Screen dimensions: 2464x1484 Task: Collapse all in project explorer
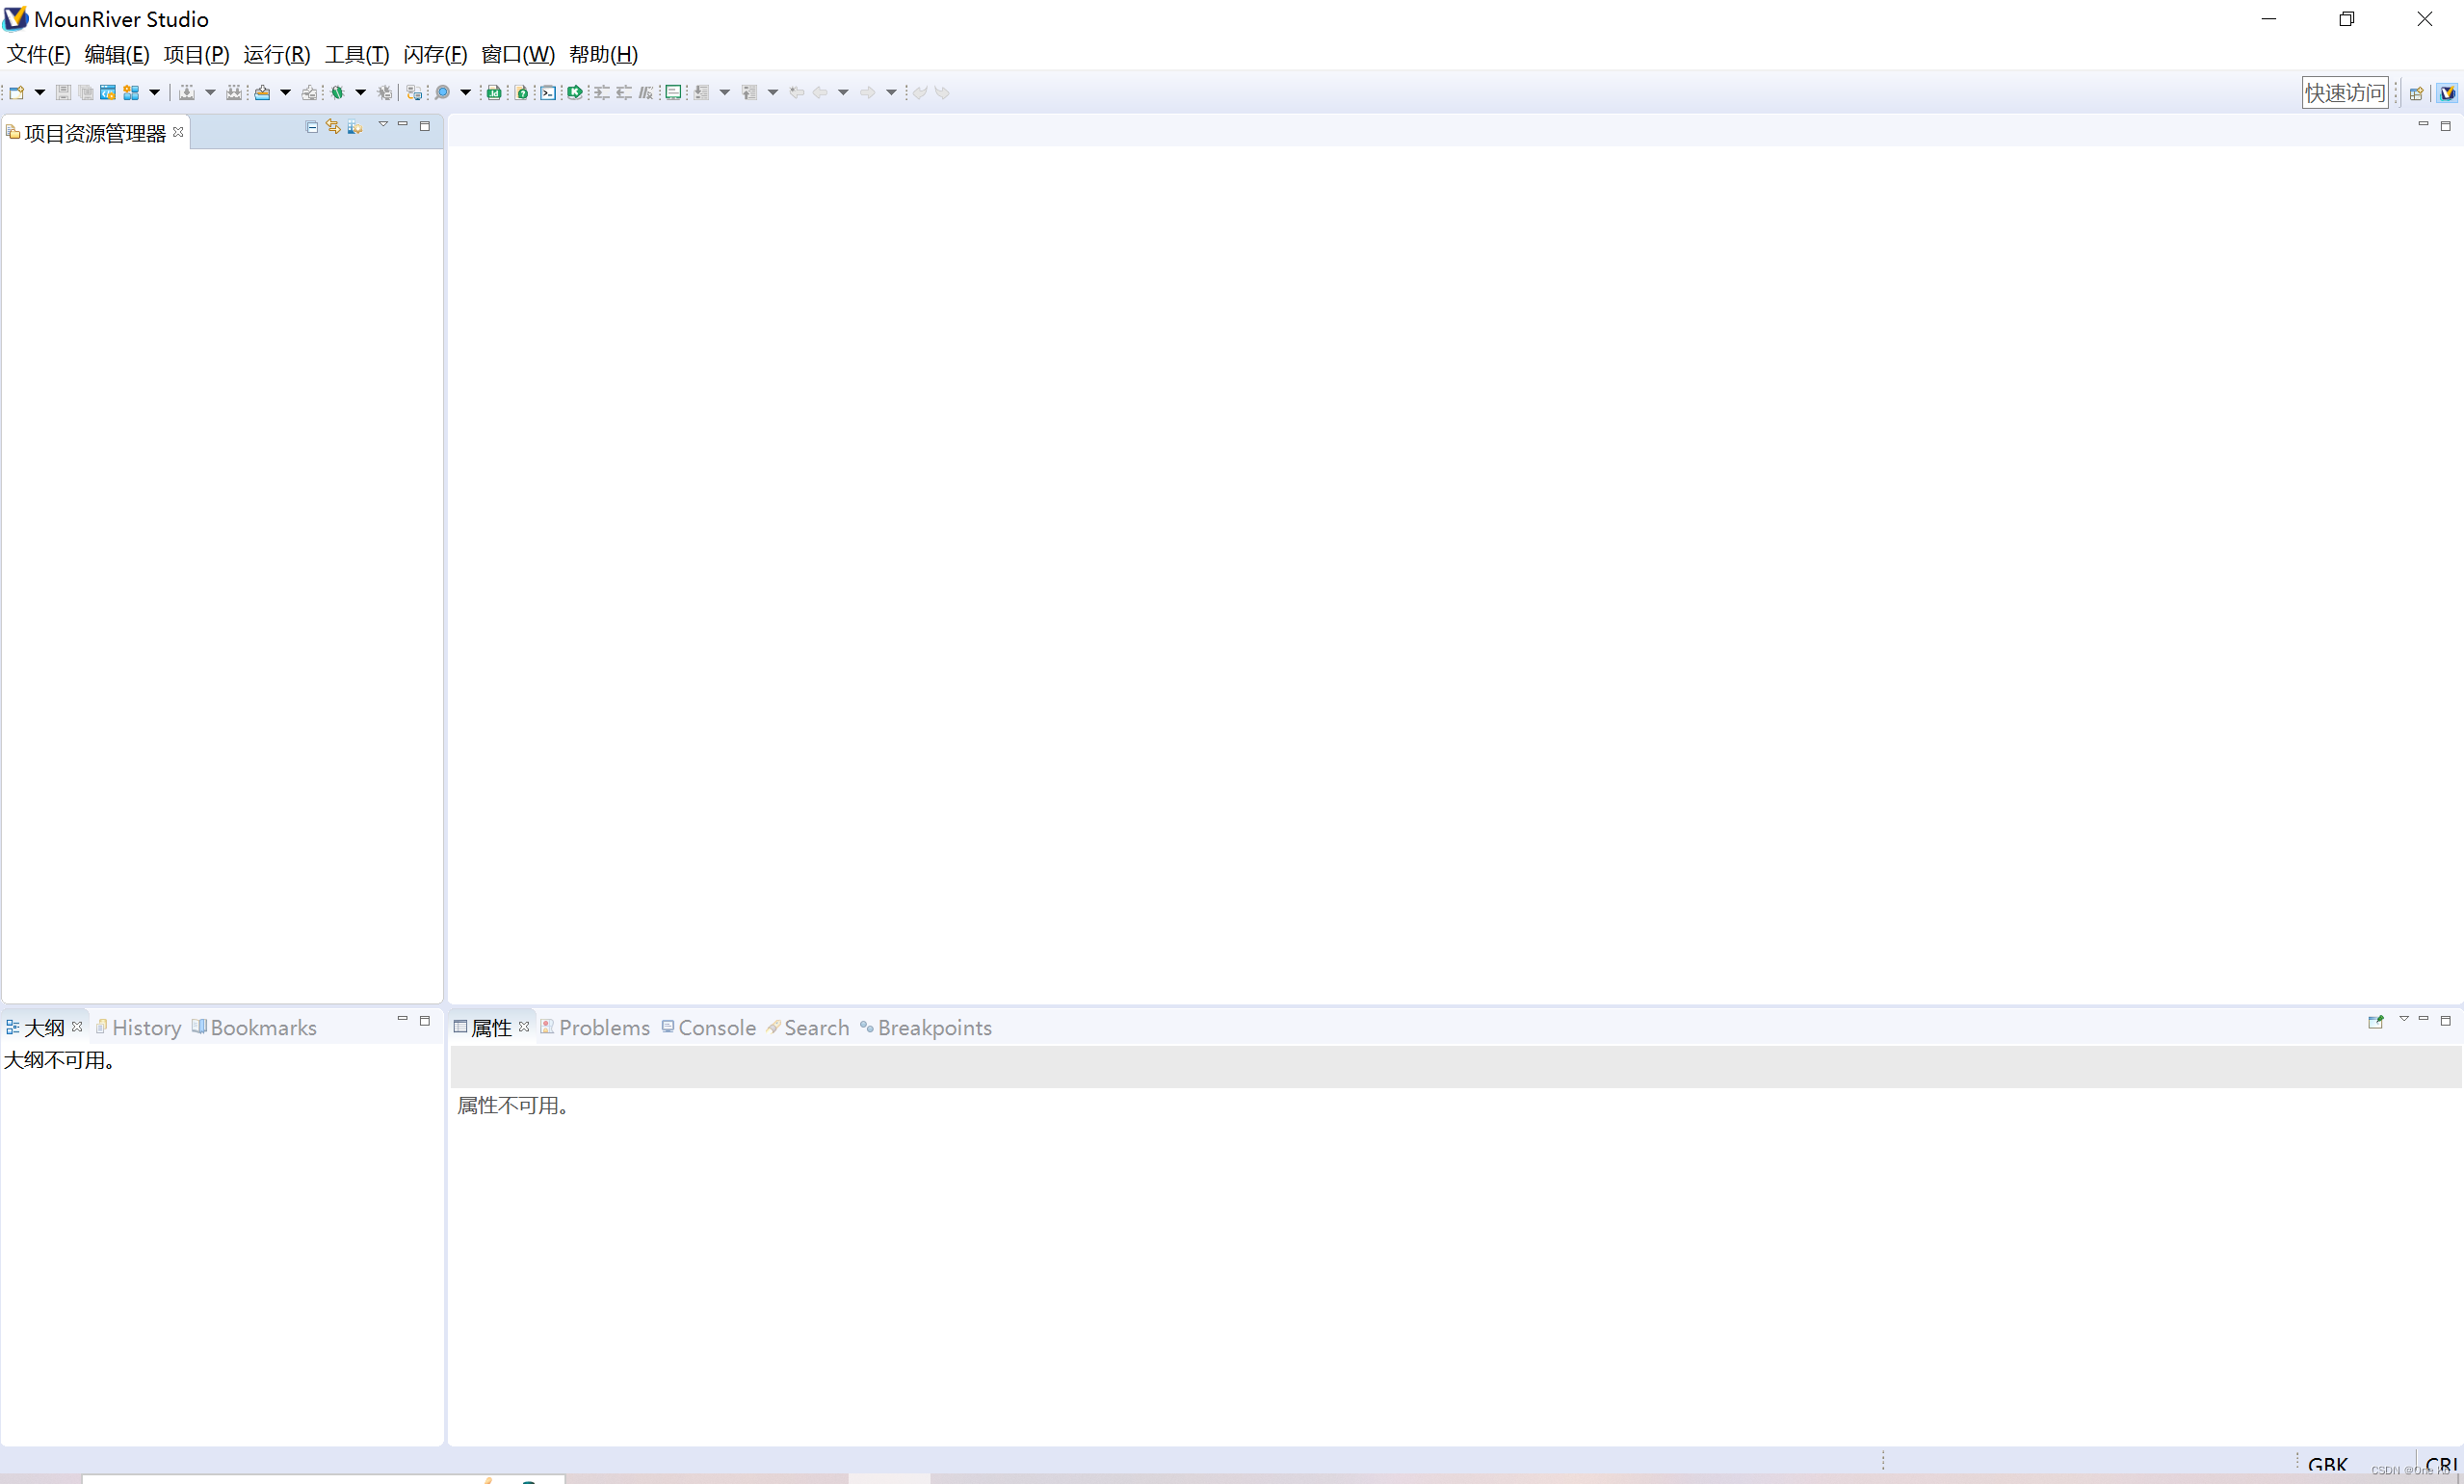pos(312,127)
